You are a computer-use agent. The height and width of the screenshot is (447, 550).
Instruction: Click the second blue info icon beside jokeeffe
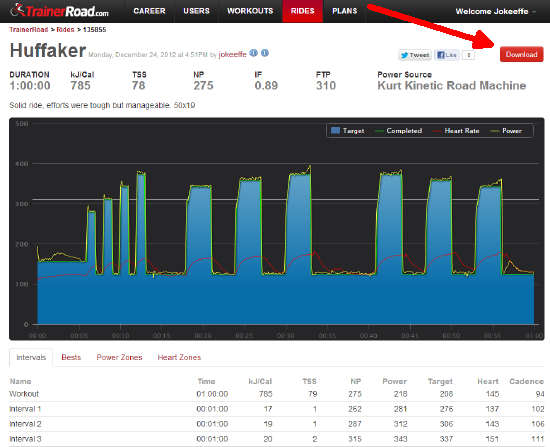(x=265, y=53)
